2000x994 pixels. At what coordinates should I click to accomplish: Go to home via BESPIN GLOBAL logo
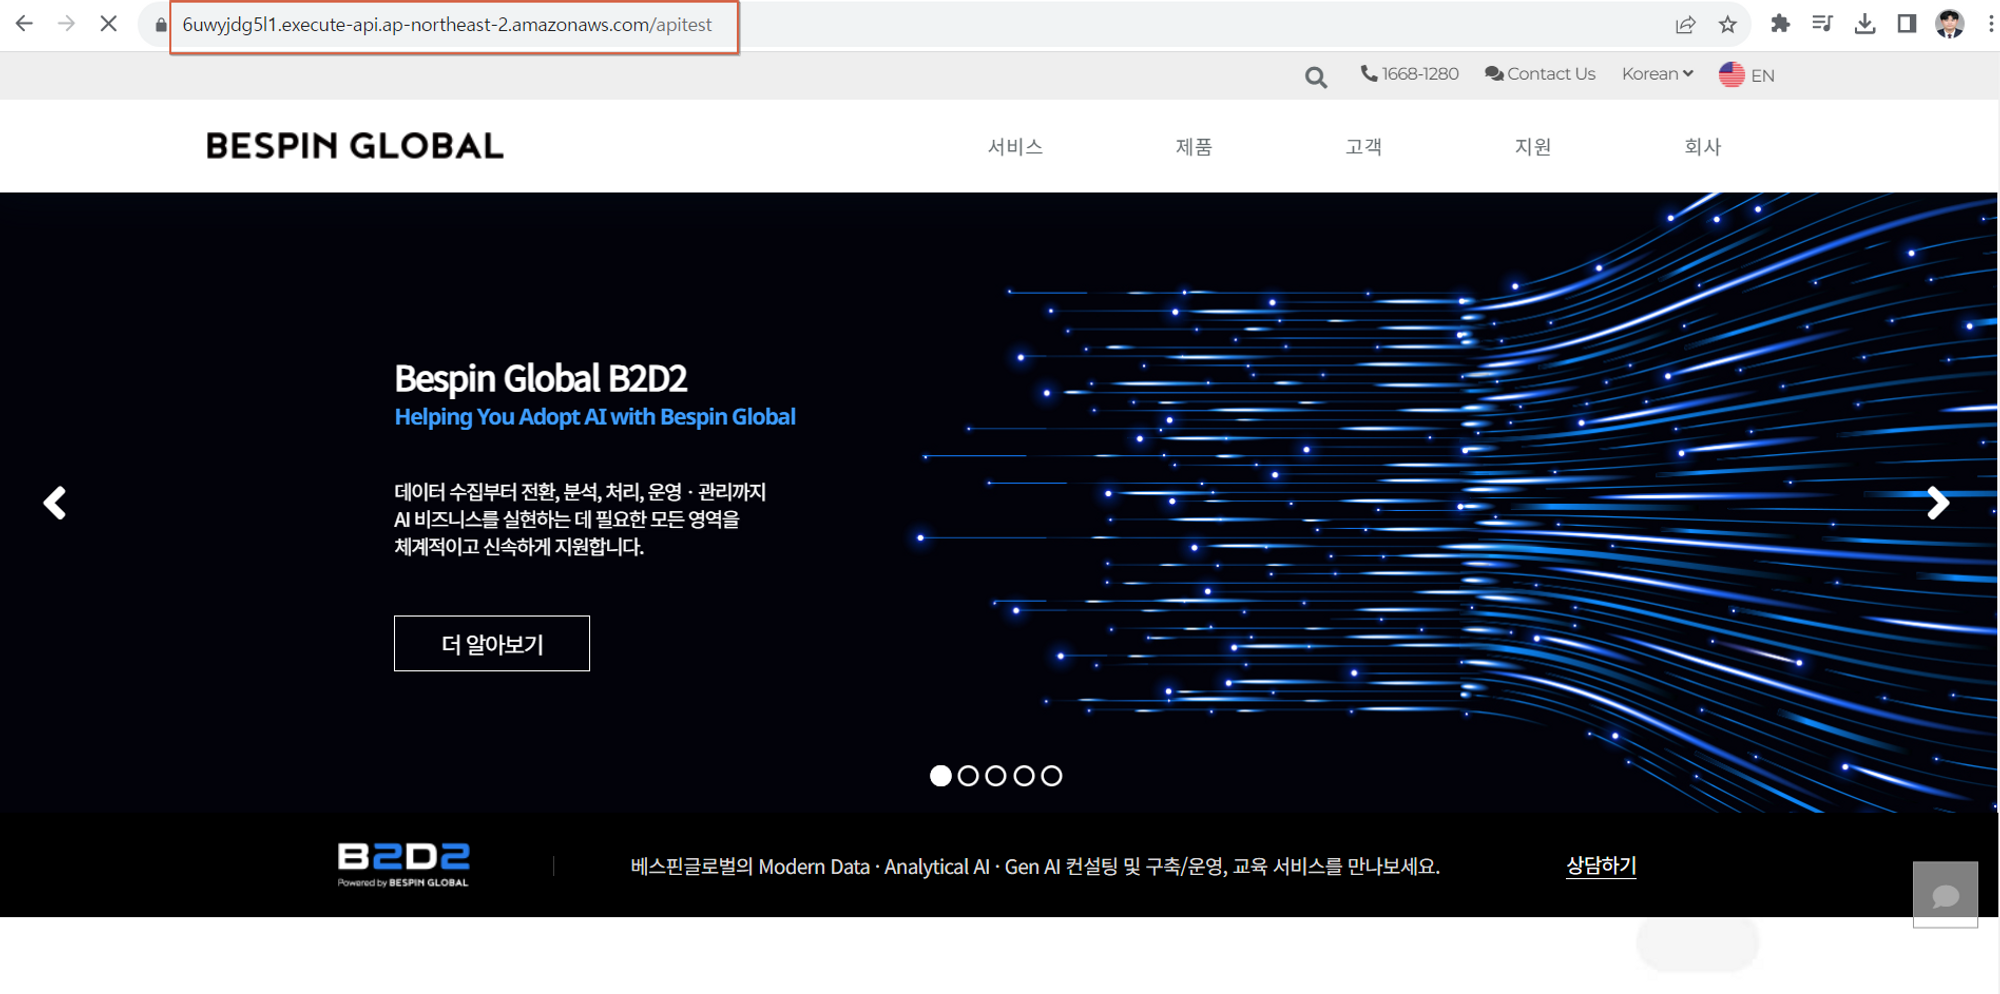(355, 146)
